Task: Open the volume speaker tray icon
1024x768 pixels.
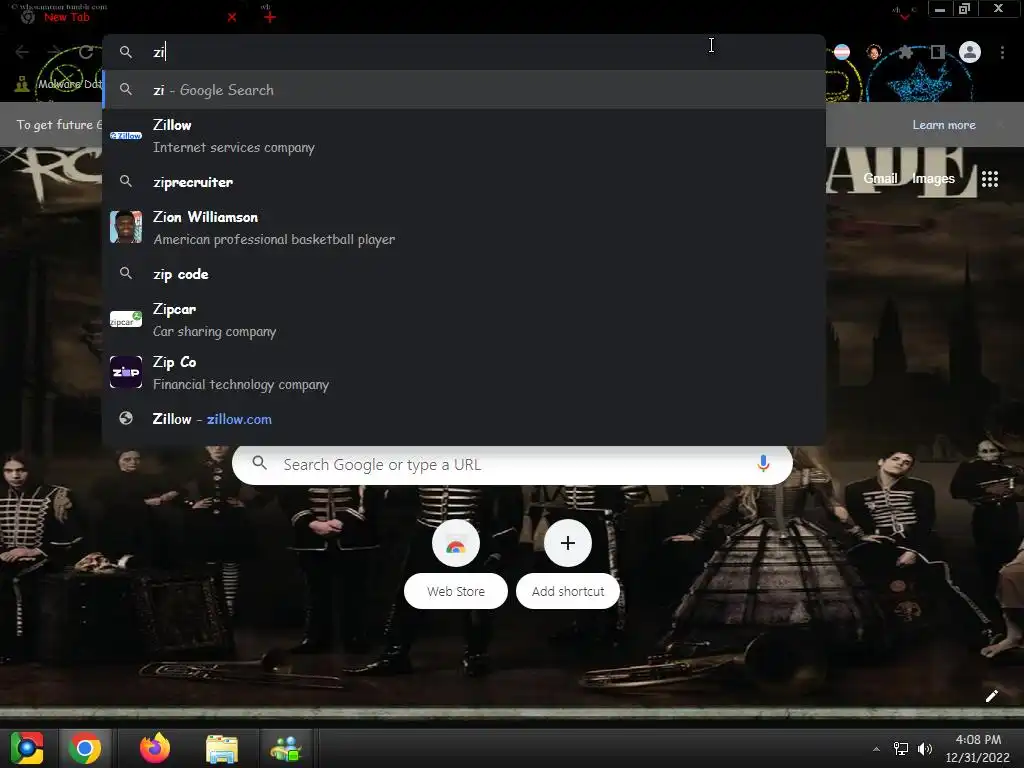Action: [x=924, y=749]
